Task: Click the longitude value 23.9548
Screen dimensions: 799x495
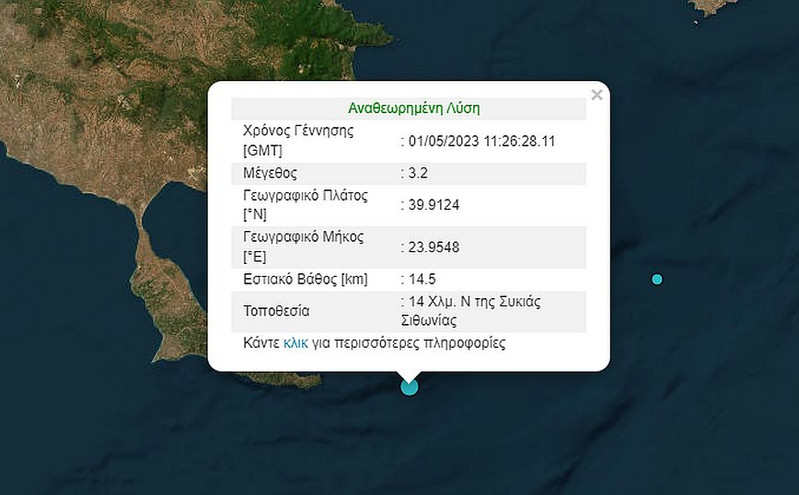Action: [x=434, y=247]
